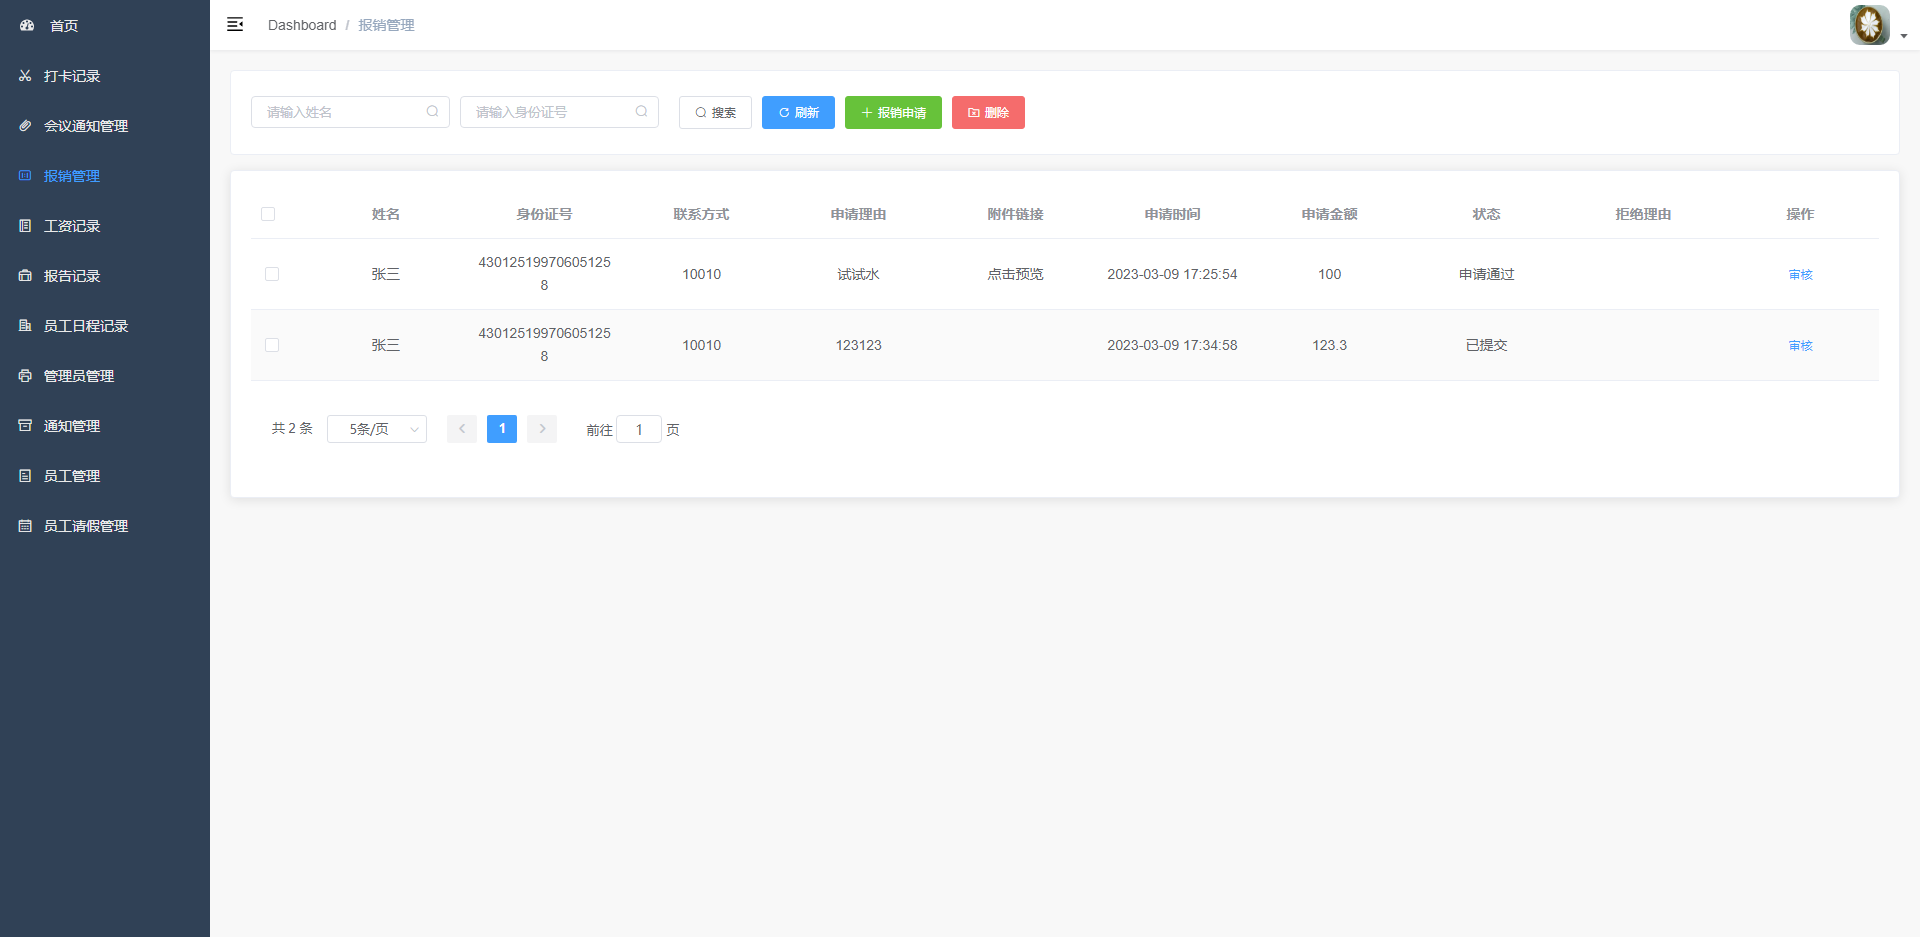
Task: Select 员工请假管理 in the sidebar menu
Action: [x=85, y=525]
